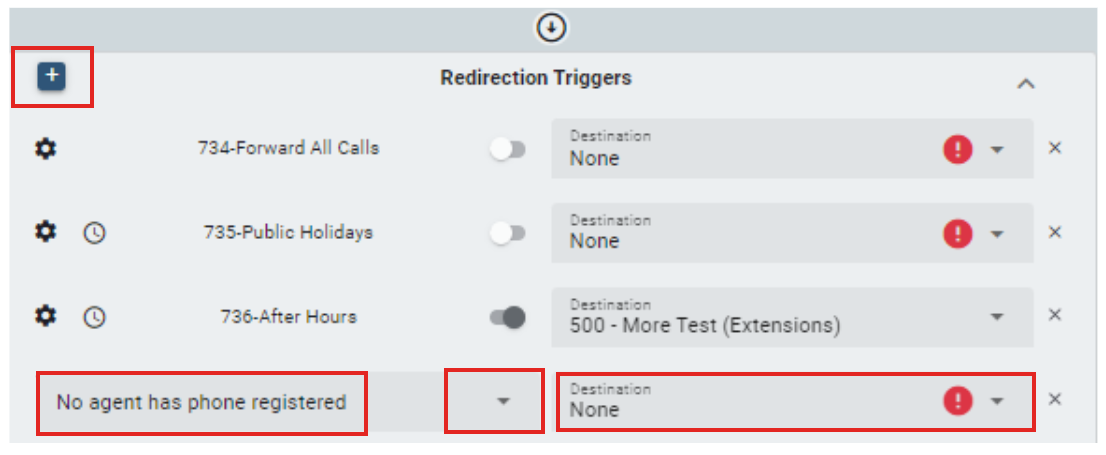Screen dimensions: 1106x455
Task: Open schedule clock for 735-Public Holidays
Action: (94, 233)
